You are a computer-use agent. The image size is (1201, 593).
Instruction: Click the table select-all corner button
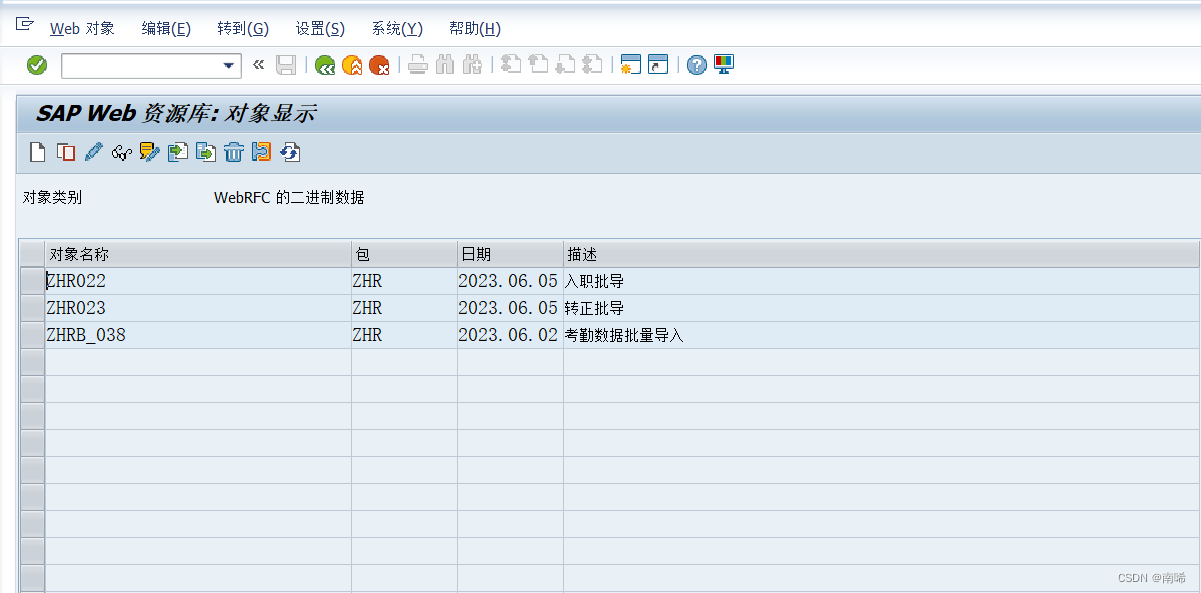pos(32,254)
